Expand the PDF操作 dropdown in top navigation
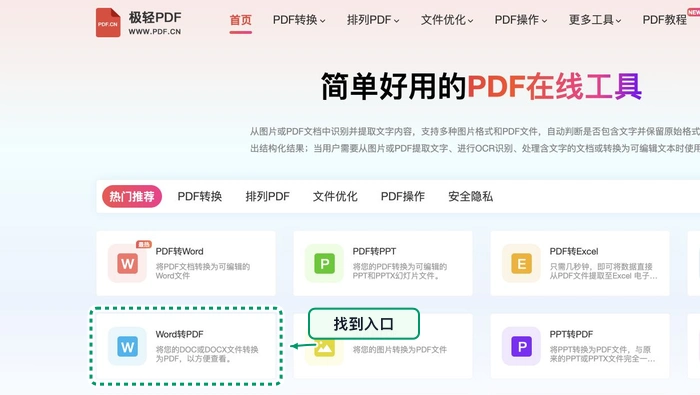The height and width of the screenshot is (395, 700). (521, 20)
